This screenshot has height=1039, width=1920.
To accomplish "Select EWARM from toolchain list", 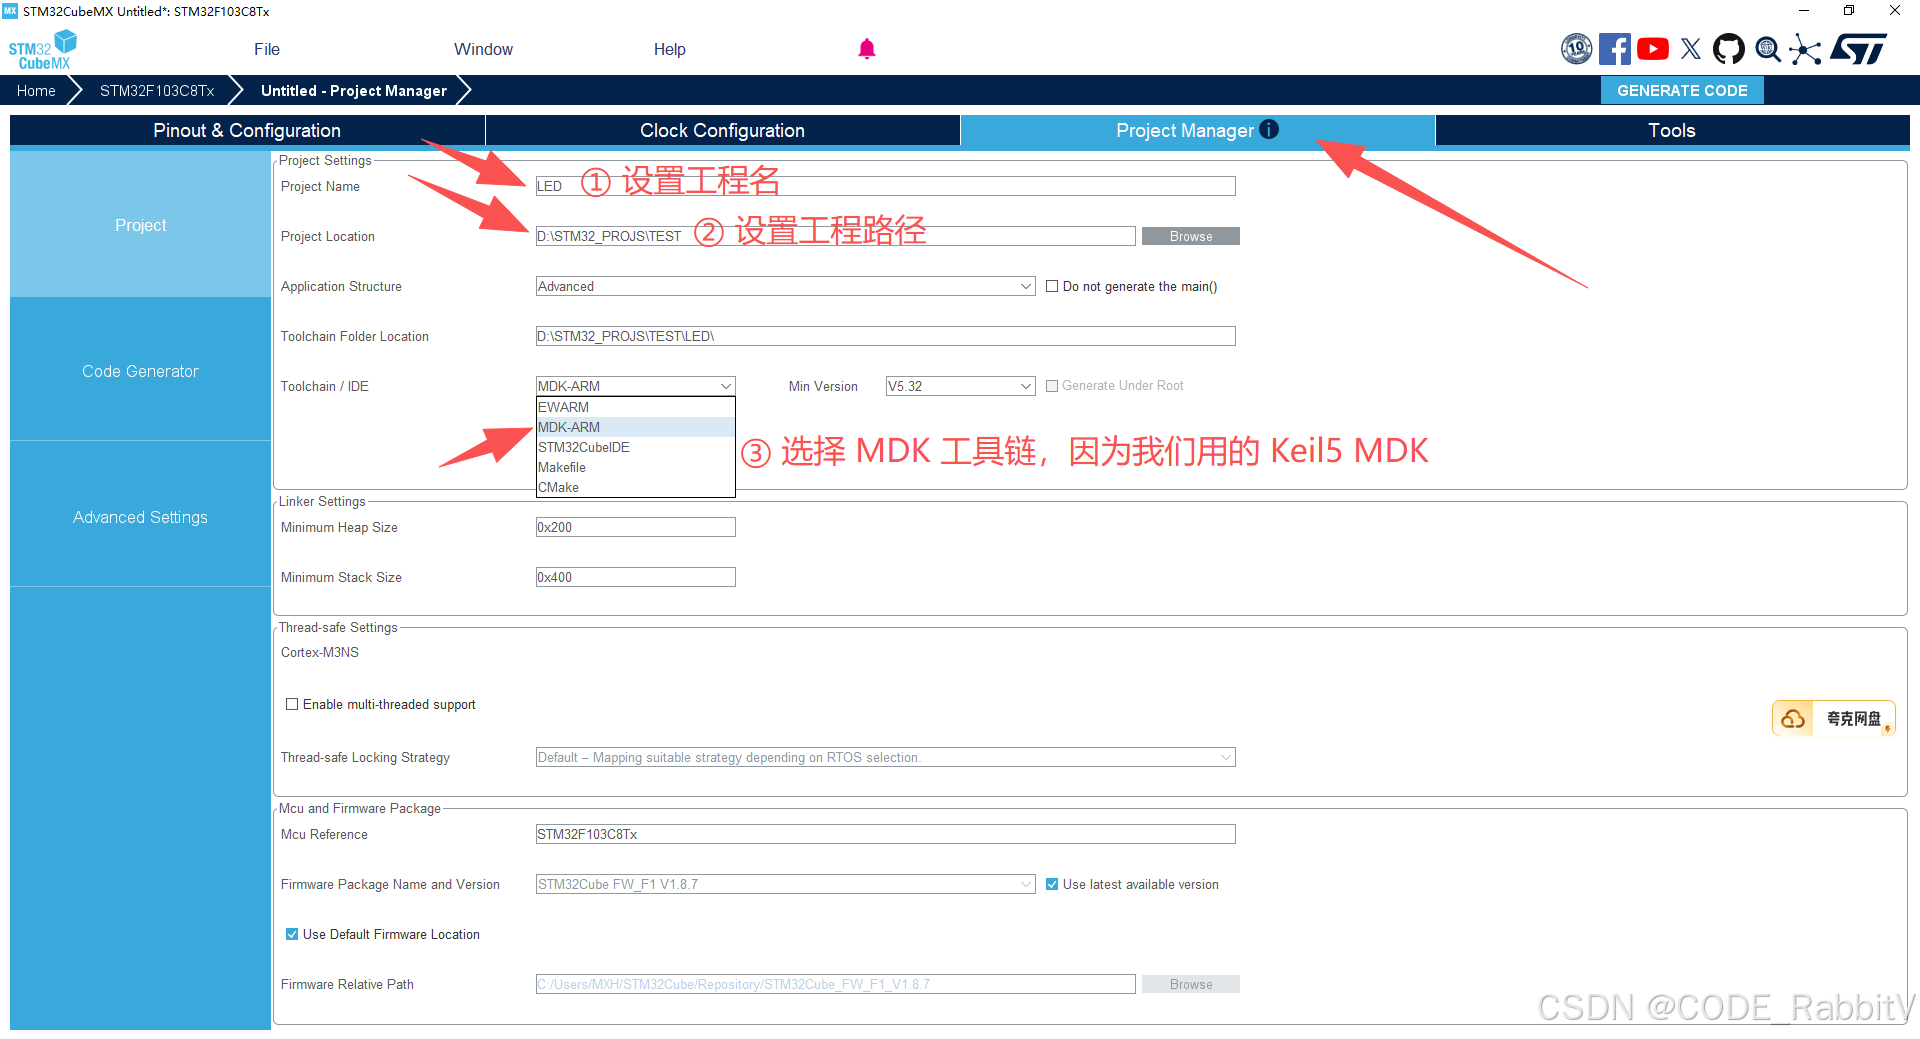I will point(635,407).
